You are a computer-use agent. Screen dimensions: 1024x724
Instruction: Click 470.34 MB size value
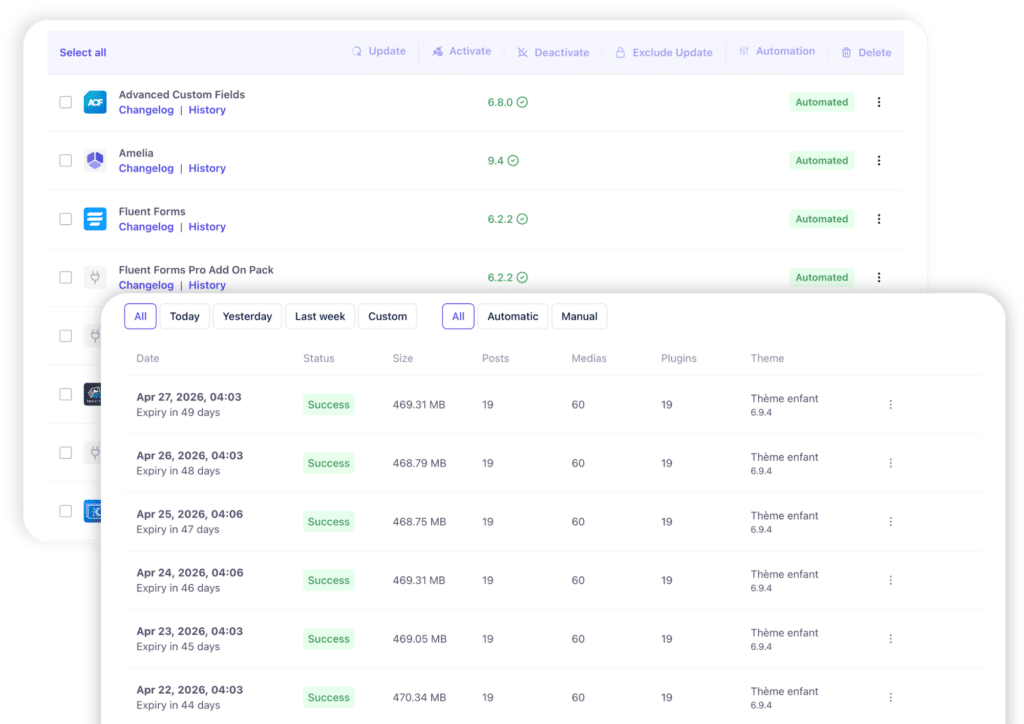tap(419, 697)
